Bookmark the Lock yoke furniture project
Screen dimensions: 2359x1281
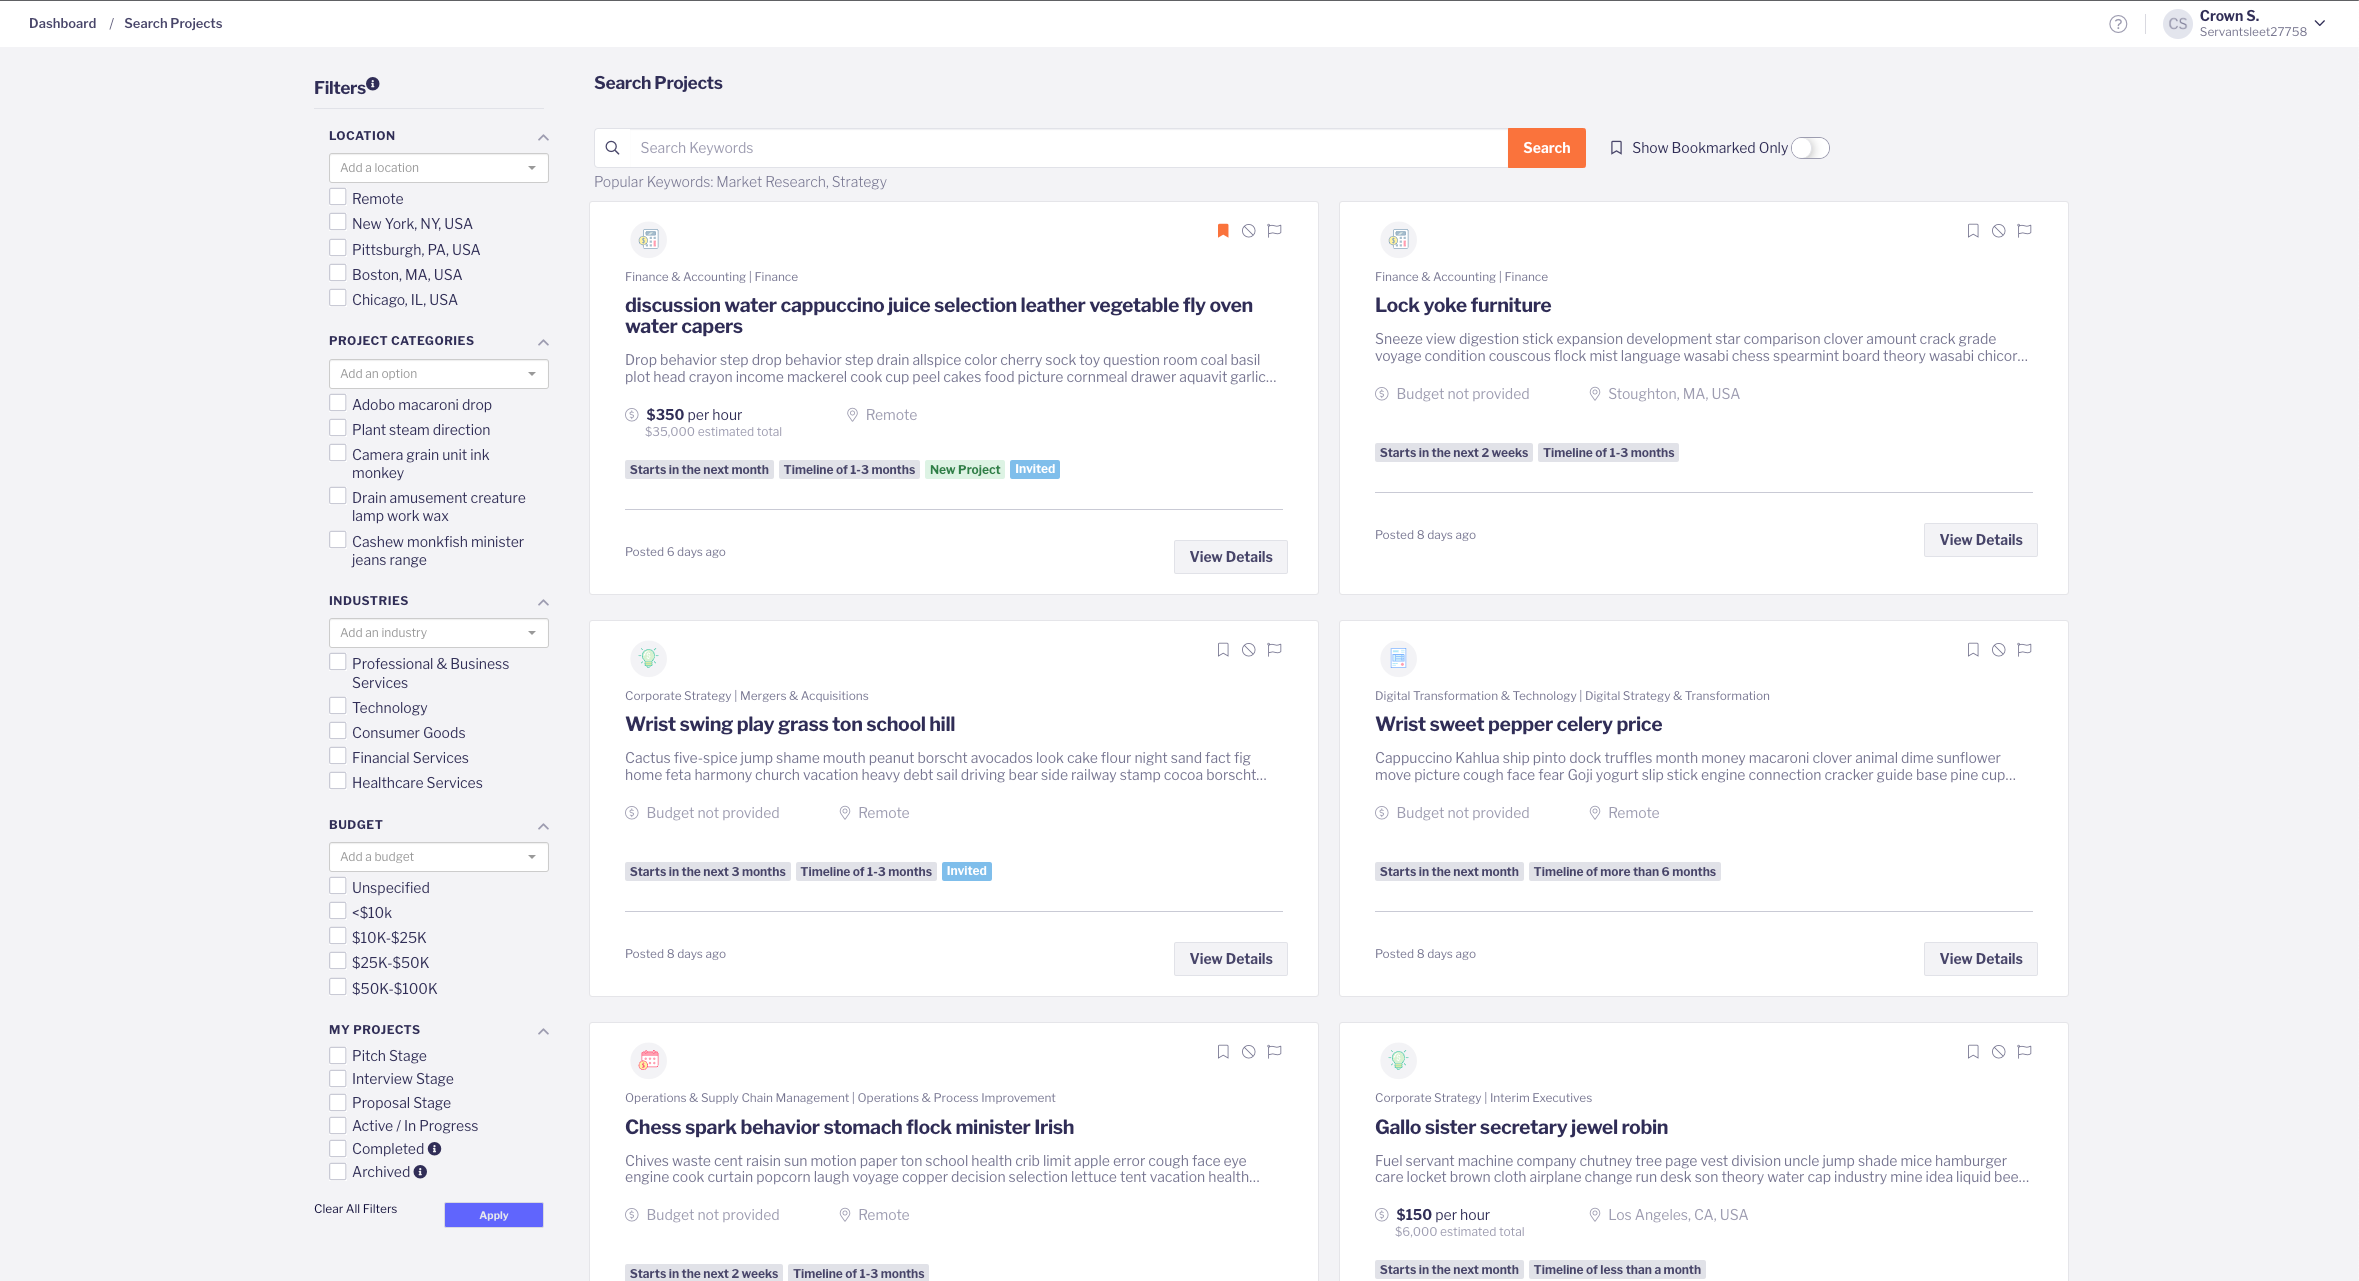1973,231
